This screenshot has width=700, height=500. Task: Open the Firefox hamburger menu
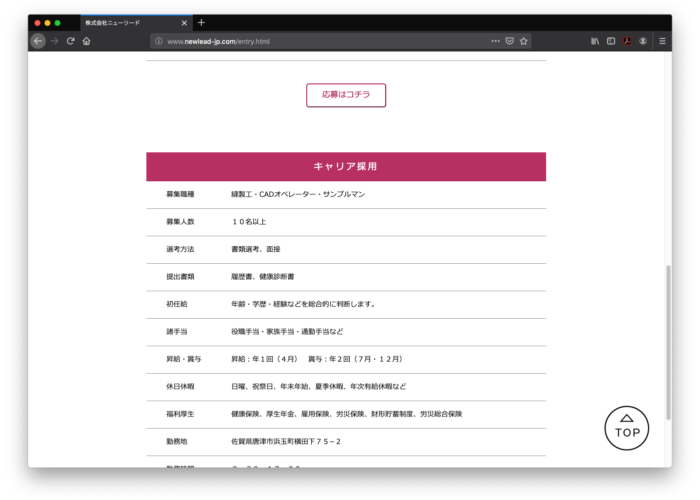pyautogui.click(x=662, y=41)
